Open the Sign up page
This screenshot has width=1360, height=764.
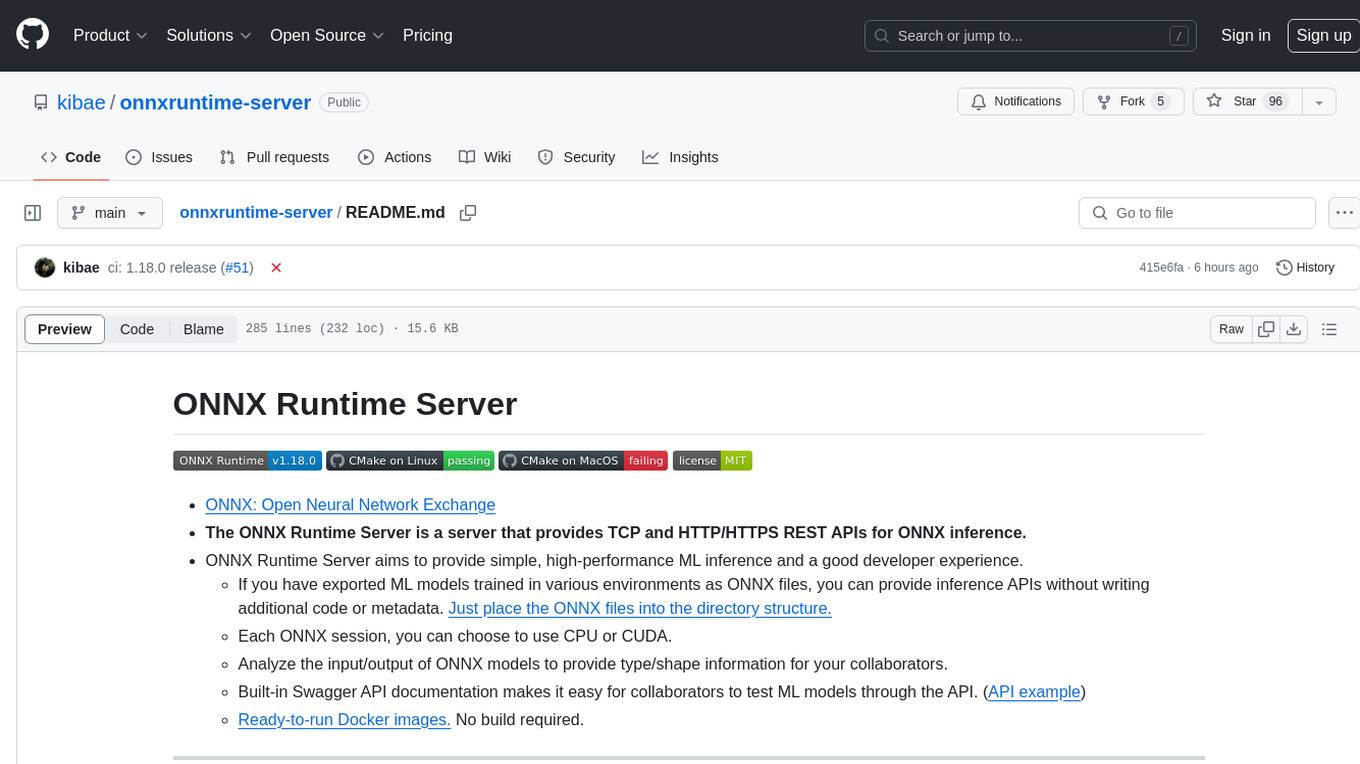(1323, 35)
